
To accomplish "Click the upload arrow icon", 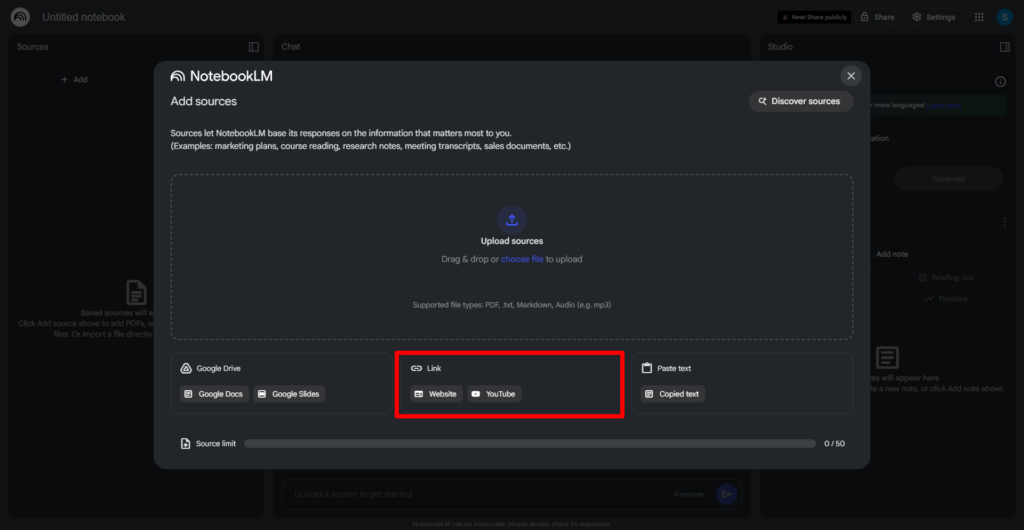I will [512, 220].
